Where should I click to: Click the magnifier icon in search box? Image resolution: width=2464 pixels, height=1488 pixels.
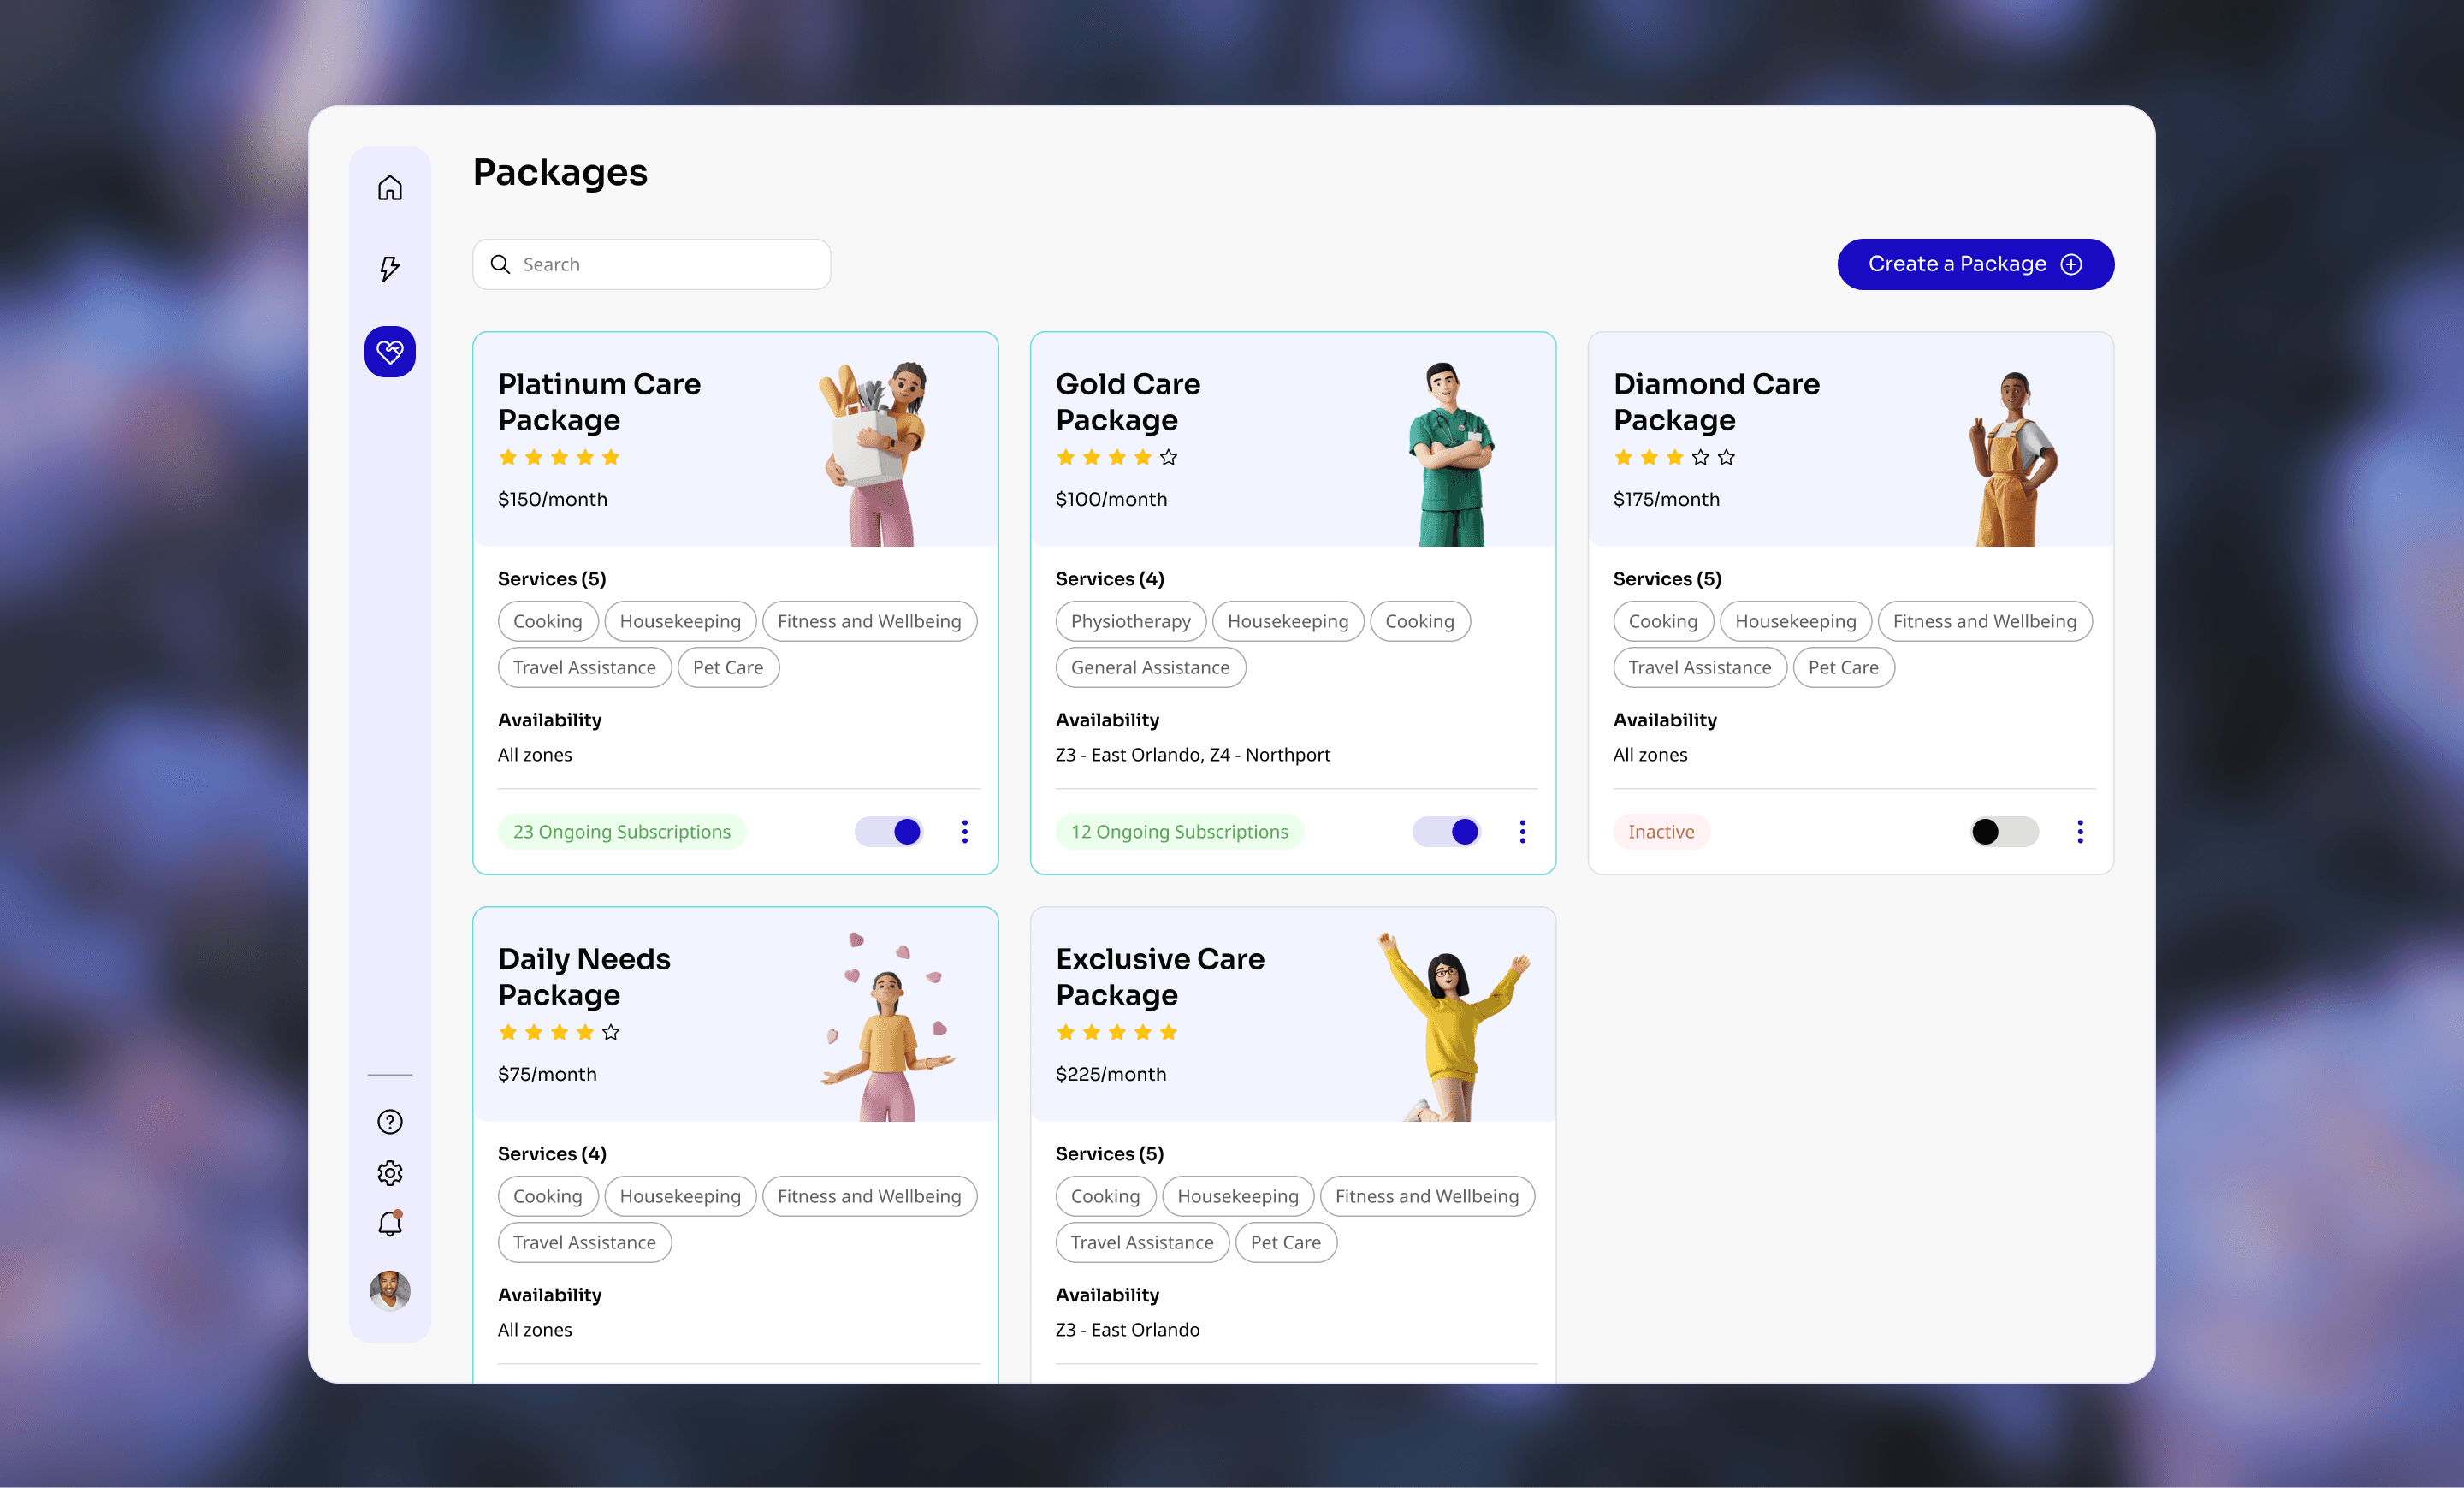click(x=500, y=264)
